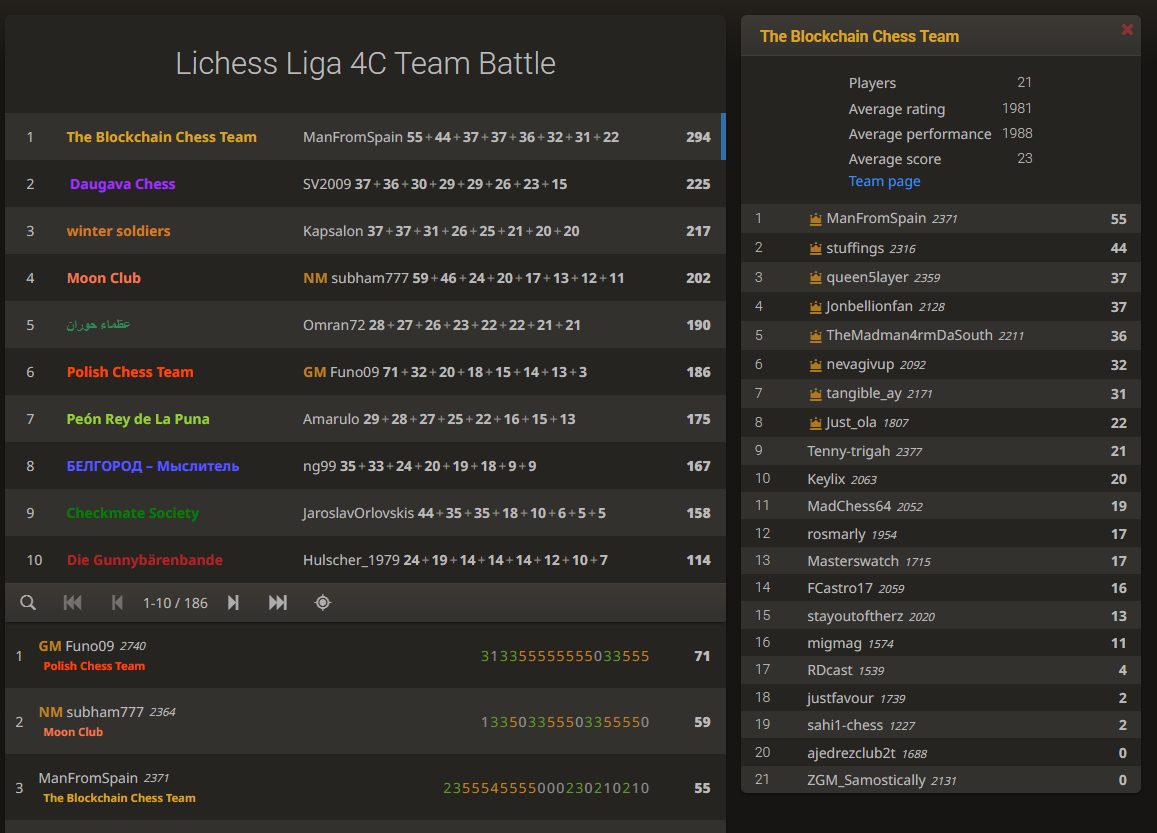
Task: Select queen5layer in team player list
Action: 941,277
